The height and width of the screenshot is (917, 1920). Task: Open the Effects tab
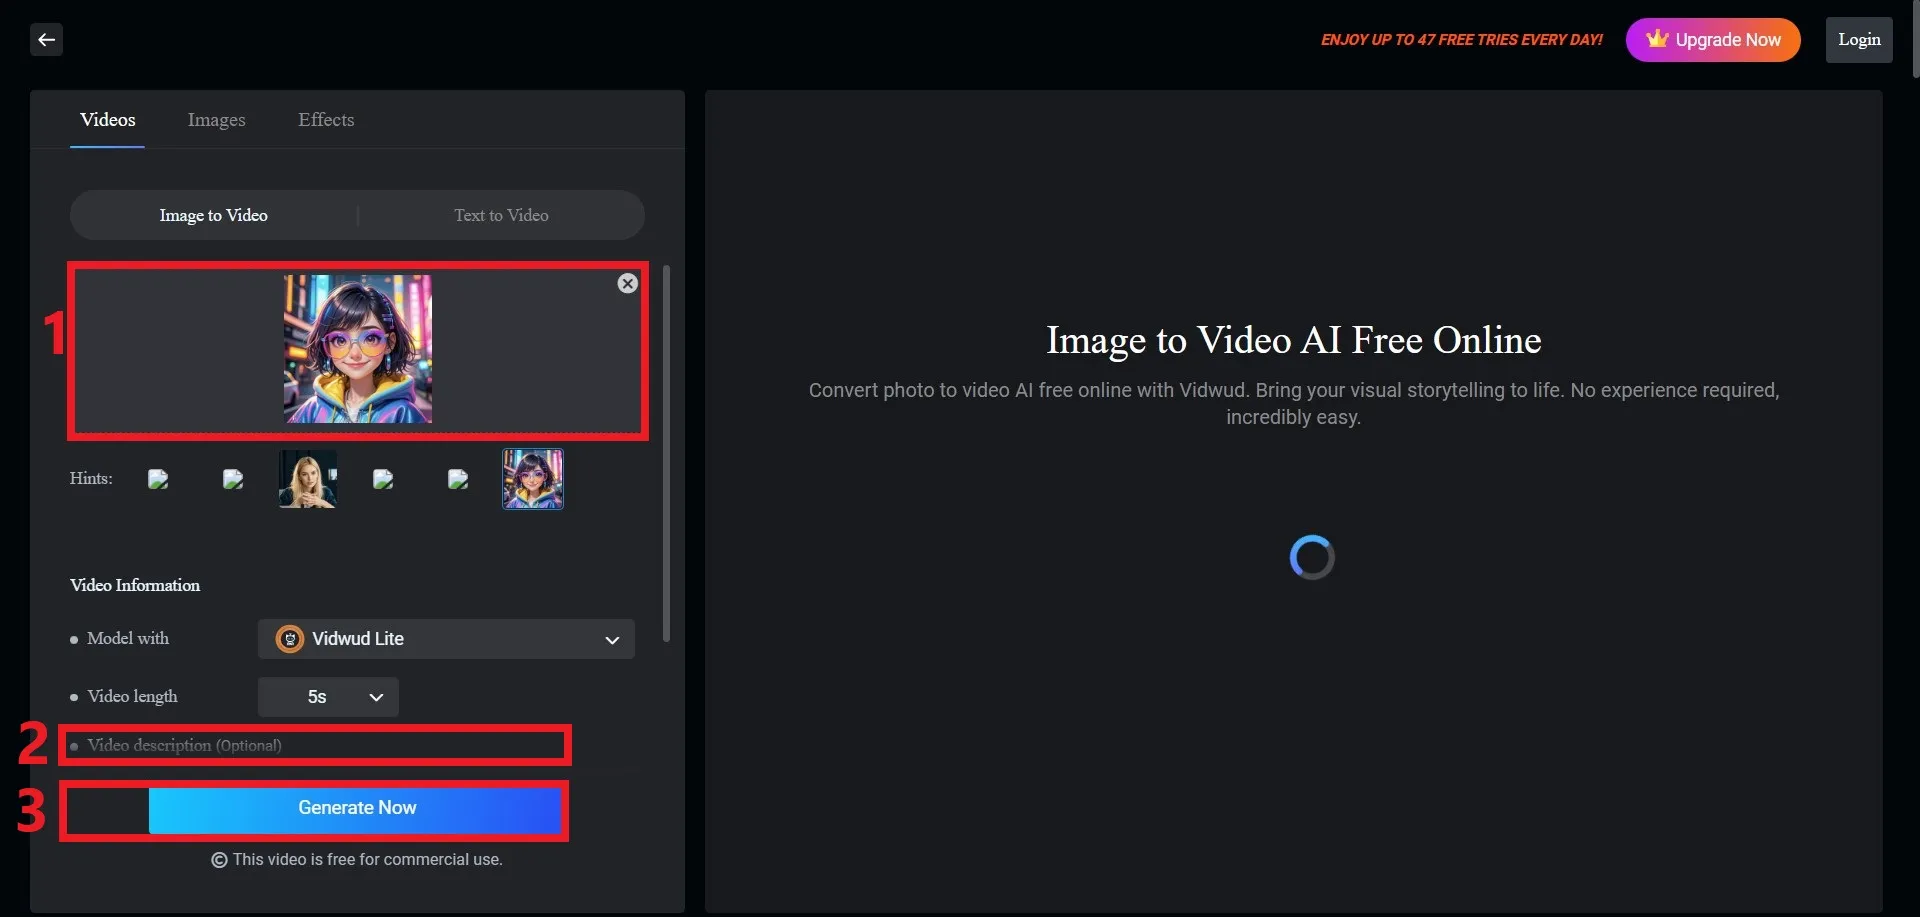326,120
